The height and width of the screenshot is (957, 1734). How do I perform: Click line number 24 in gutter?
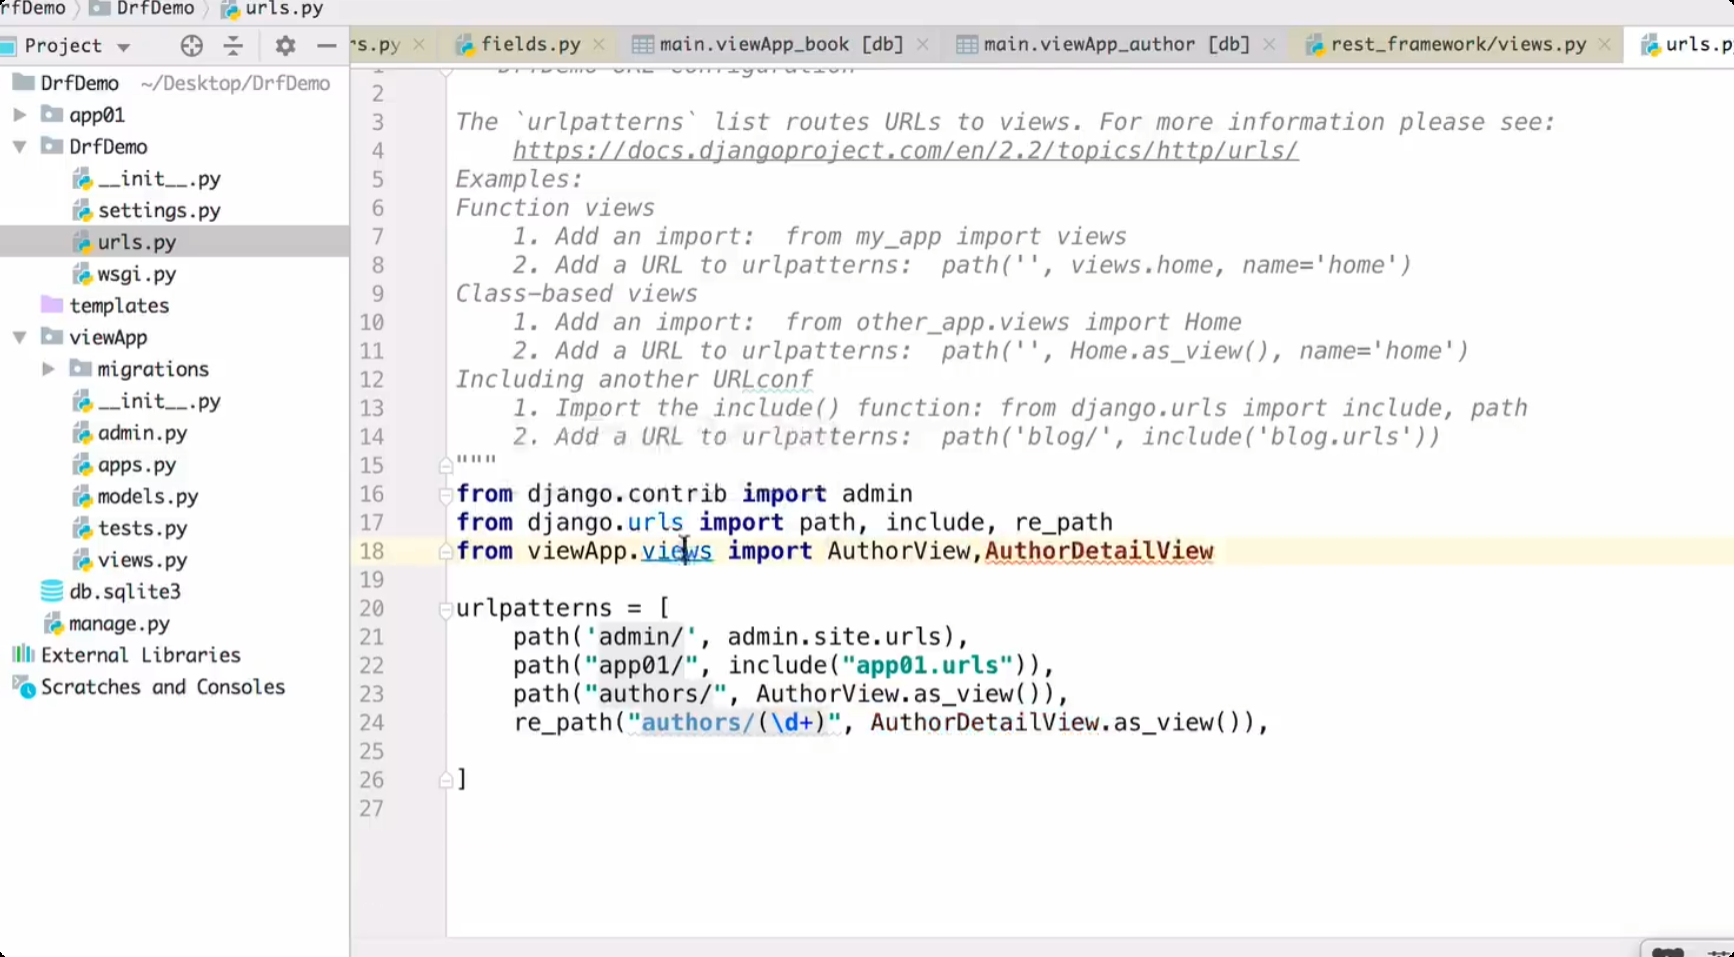[x=372, y=723]
